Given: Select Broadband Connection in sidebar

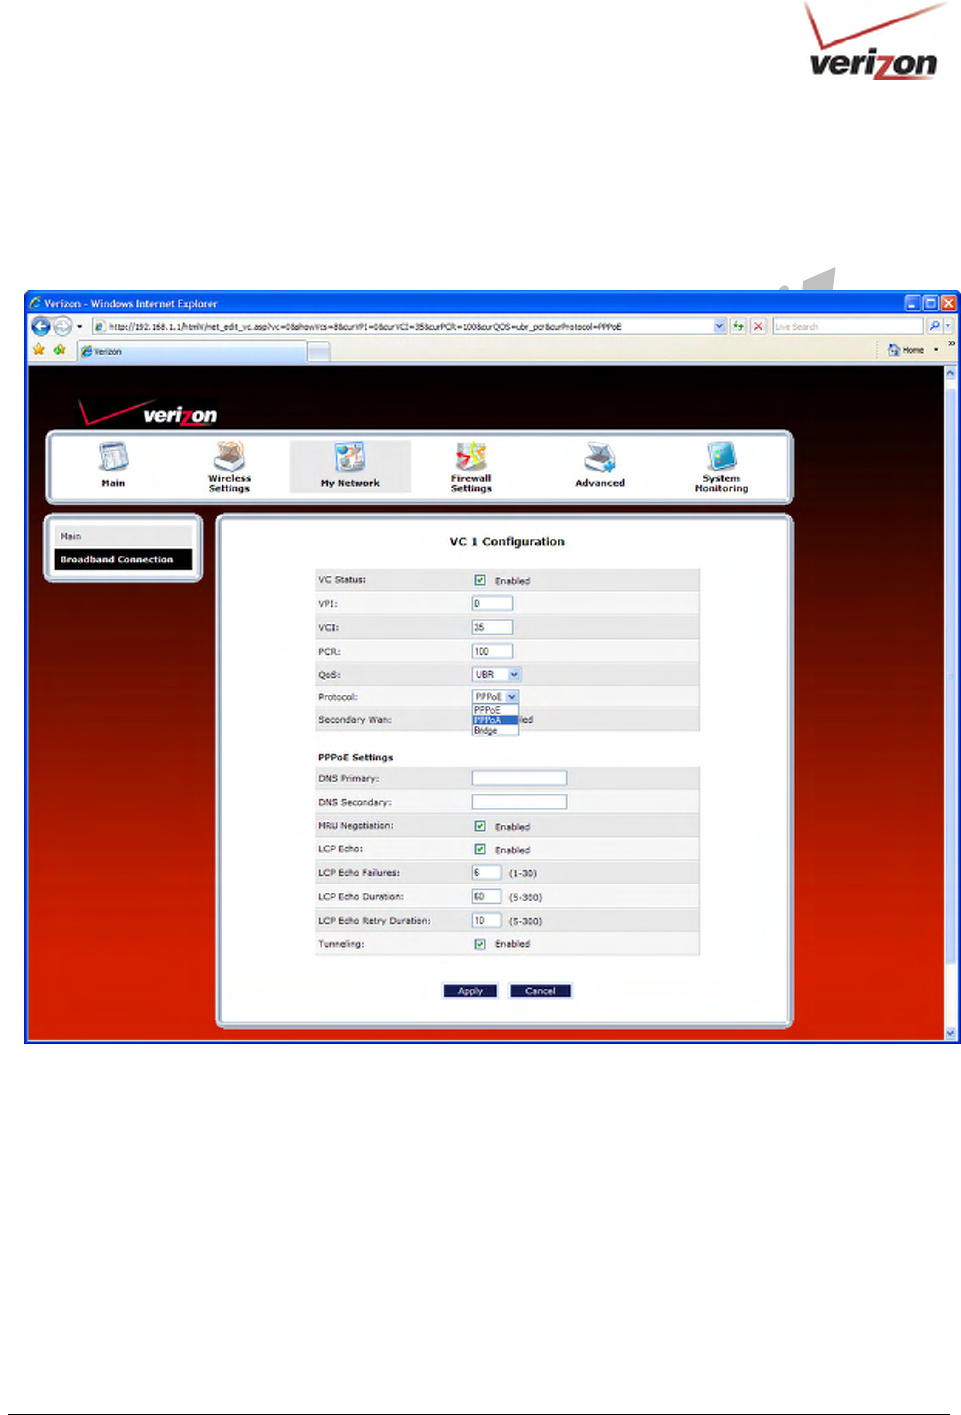Looking at the screenshot, I should [124, 560].
